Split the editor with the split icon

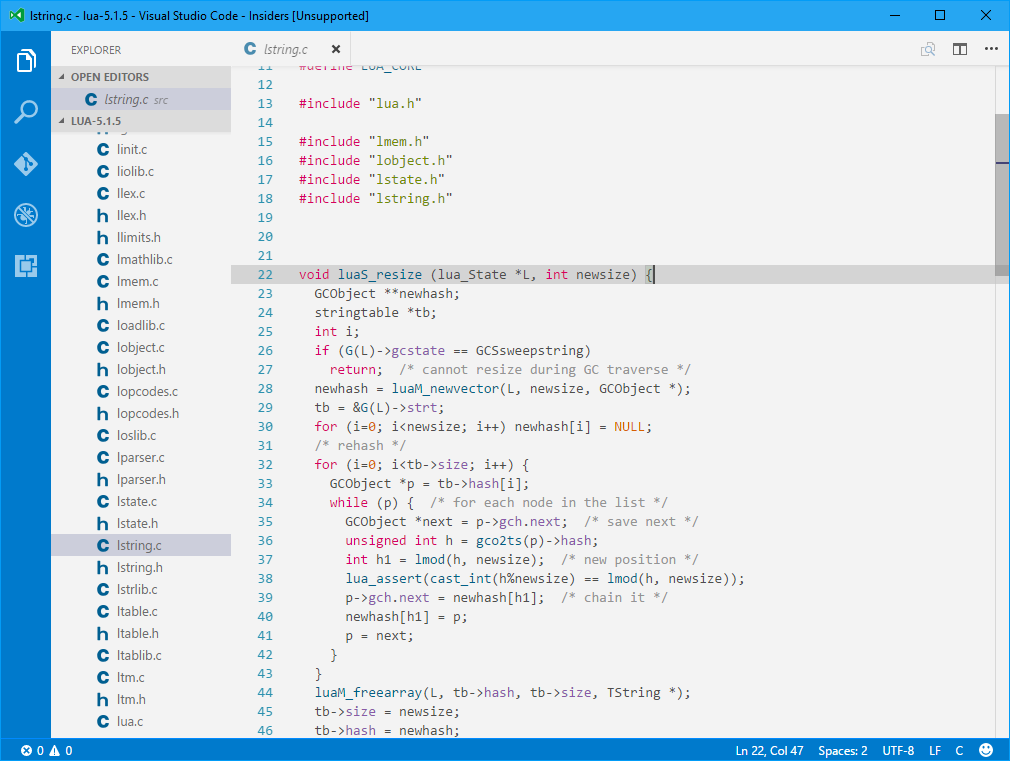pyautogui.click(x=960, y=49)
